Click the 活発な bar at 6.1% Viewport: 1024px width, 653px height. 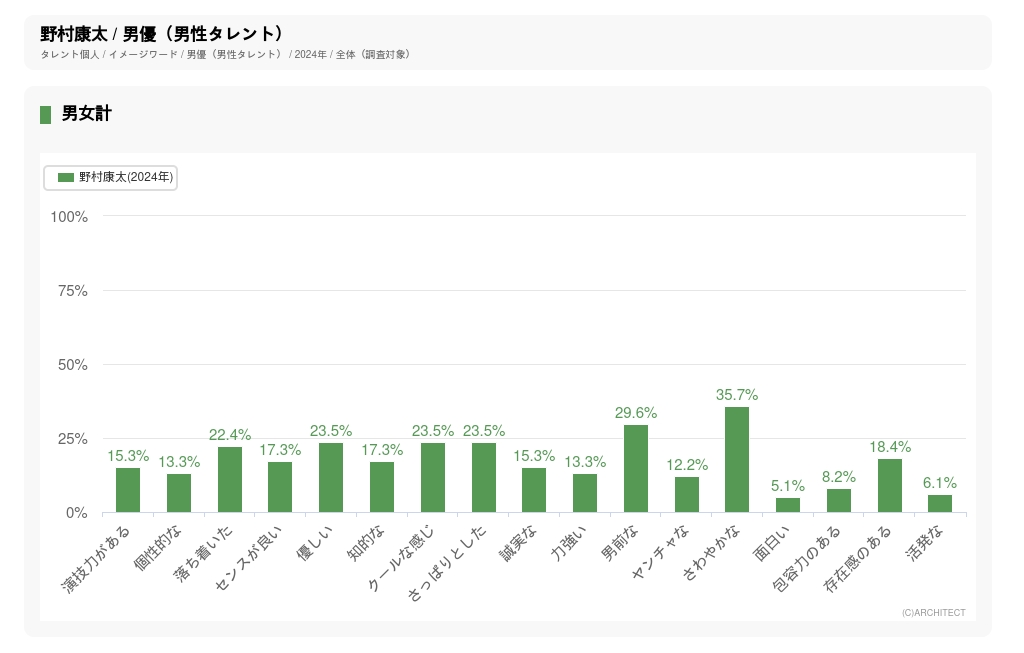(x=940, y=504)
